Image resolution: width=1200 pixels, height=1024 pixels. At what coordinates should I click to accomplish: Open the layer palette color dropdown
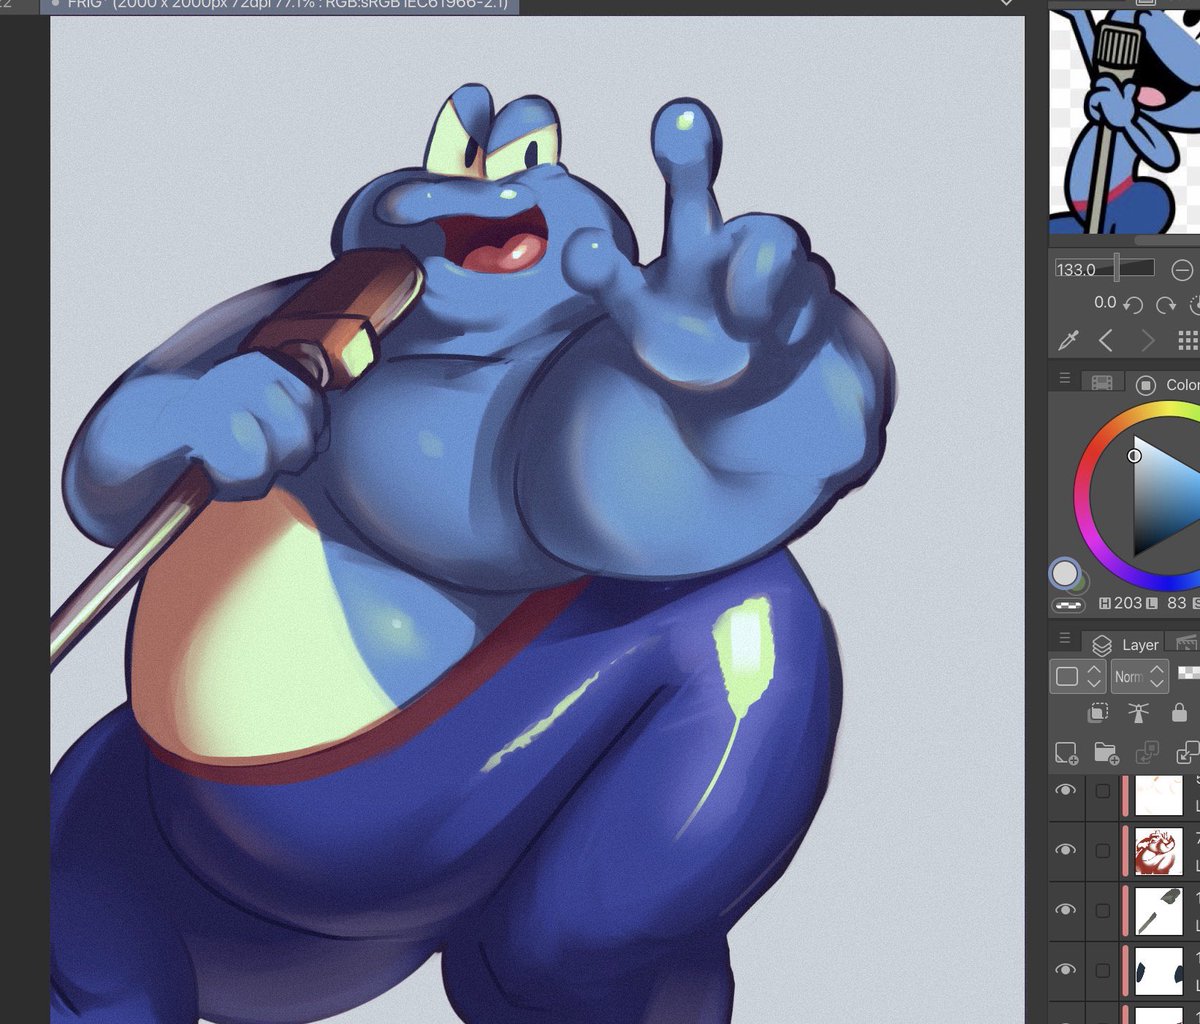click(1077, 676)
